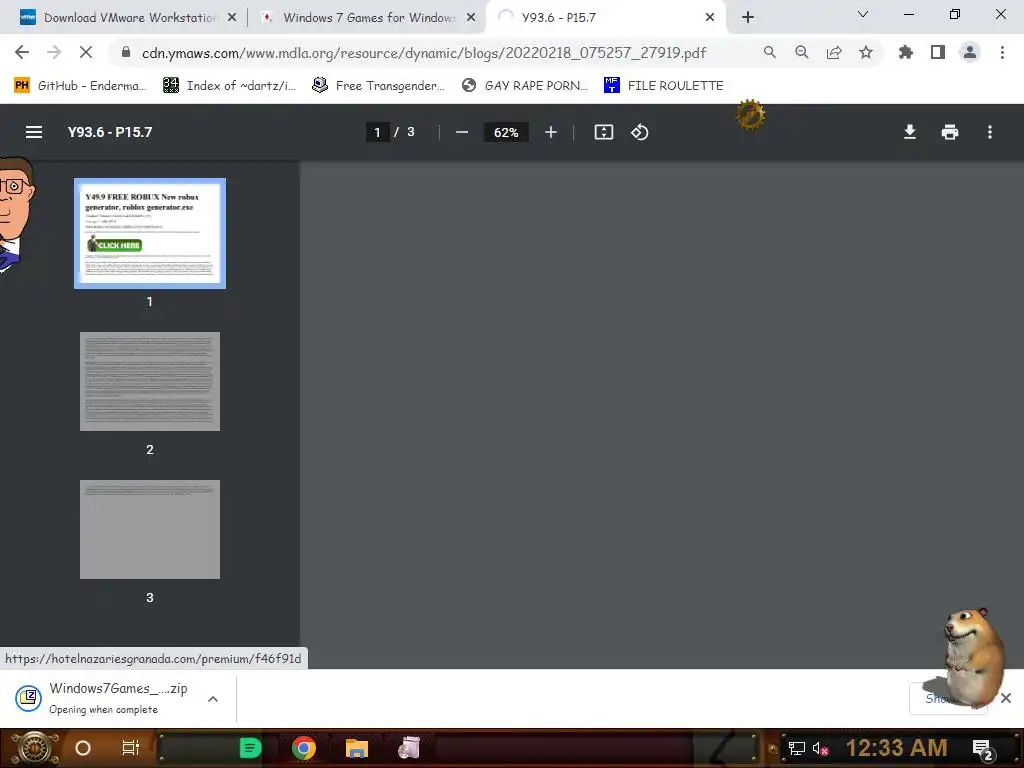Open the notification center icon
Screen dimensions: 1024x768
point(983,749)
